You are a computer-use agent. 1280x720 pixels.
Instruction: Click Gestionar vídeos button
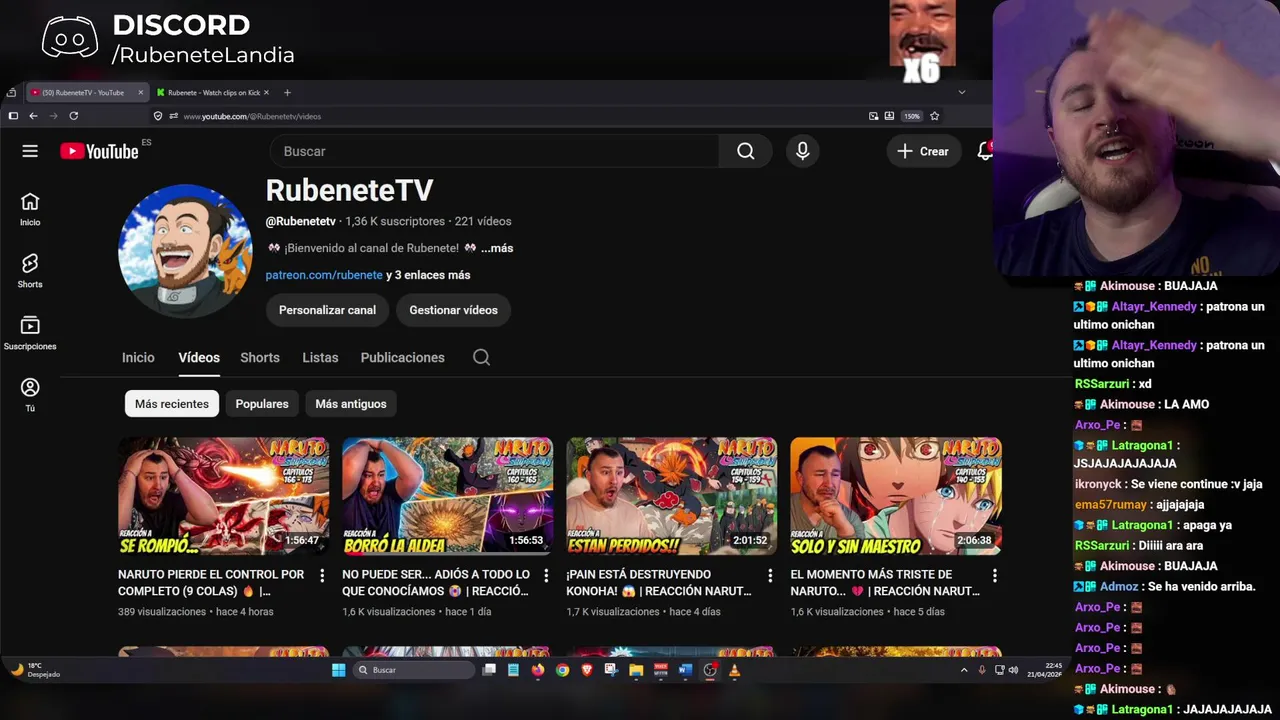[453, 310]
